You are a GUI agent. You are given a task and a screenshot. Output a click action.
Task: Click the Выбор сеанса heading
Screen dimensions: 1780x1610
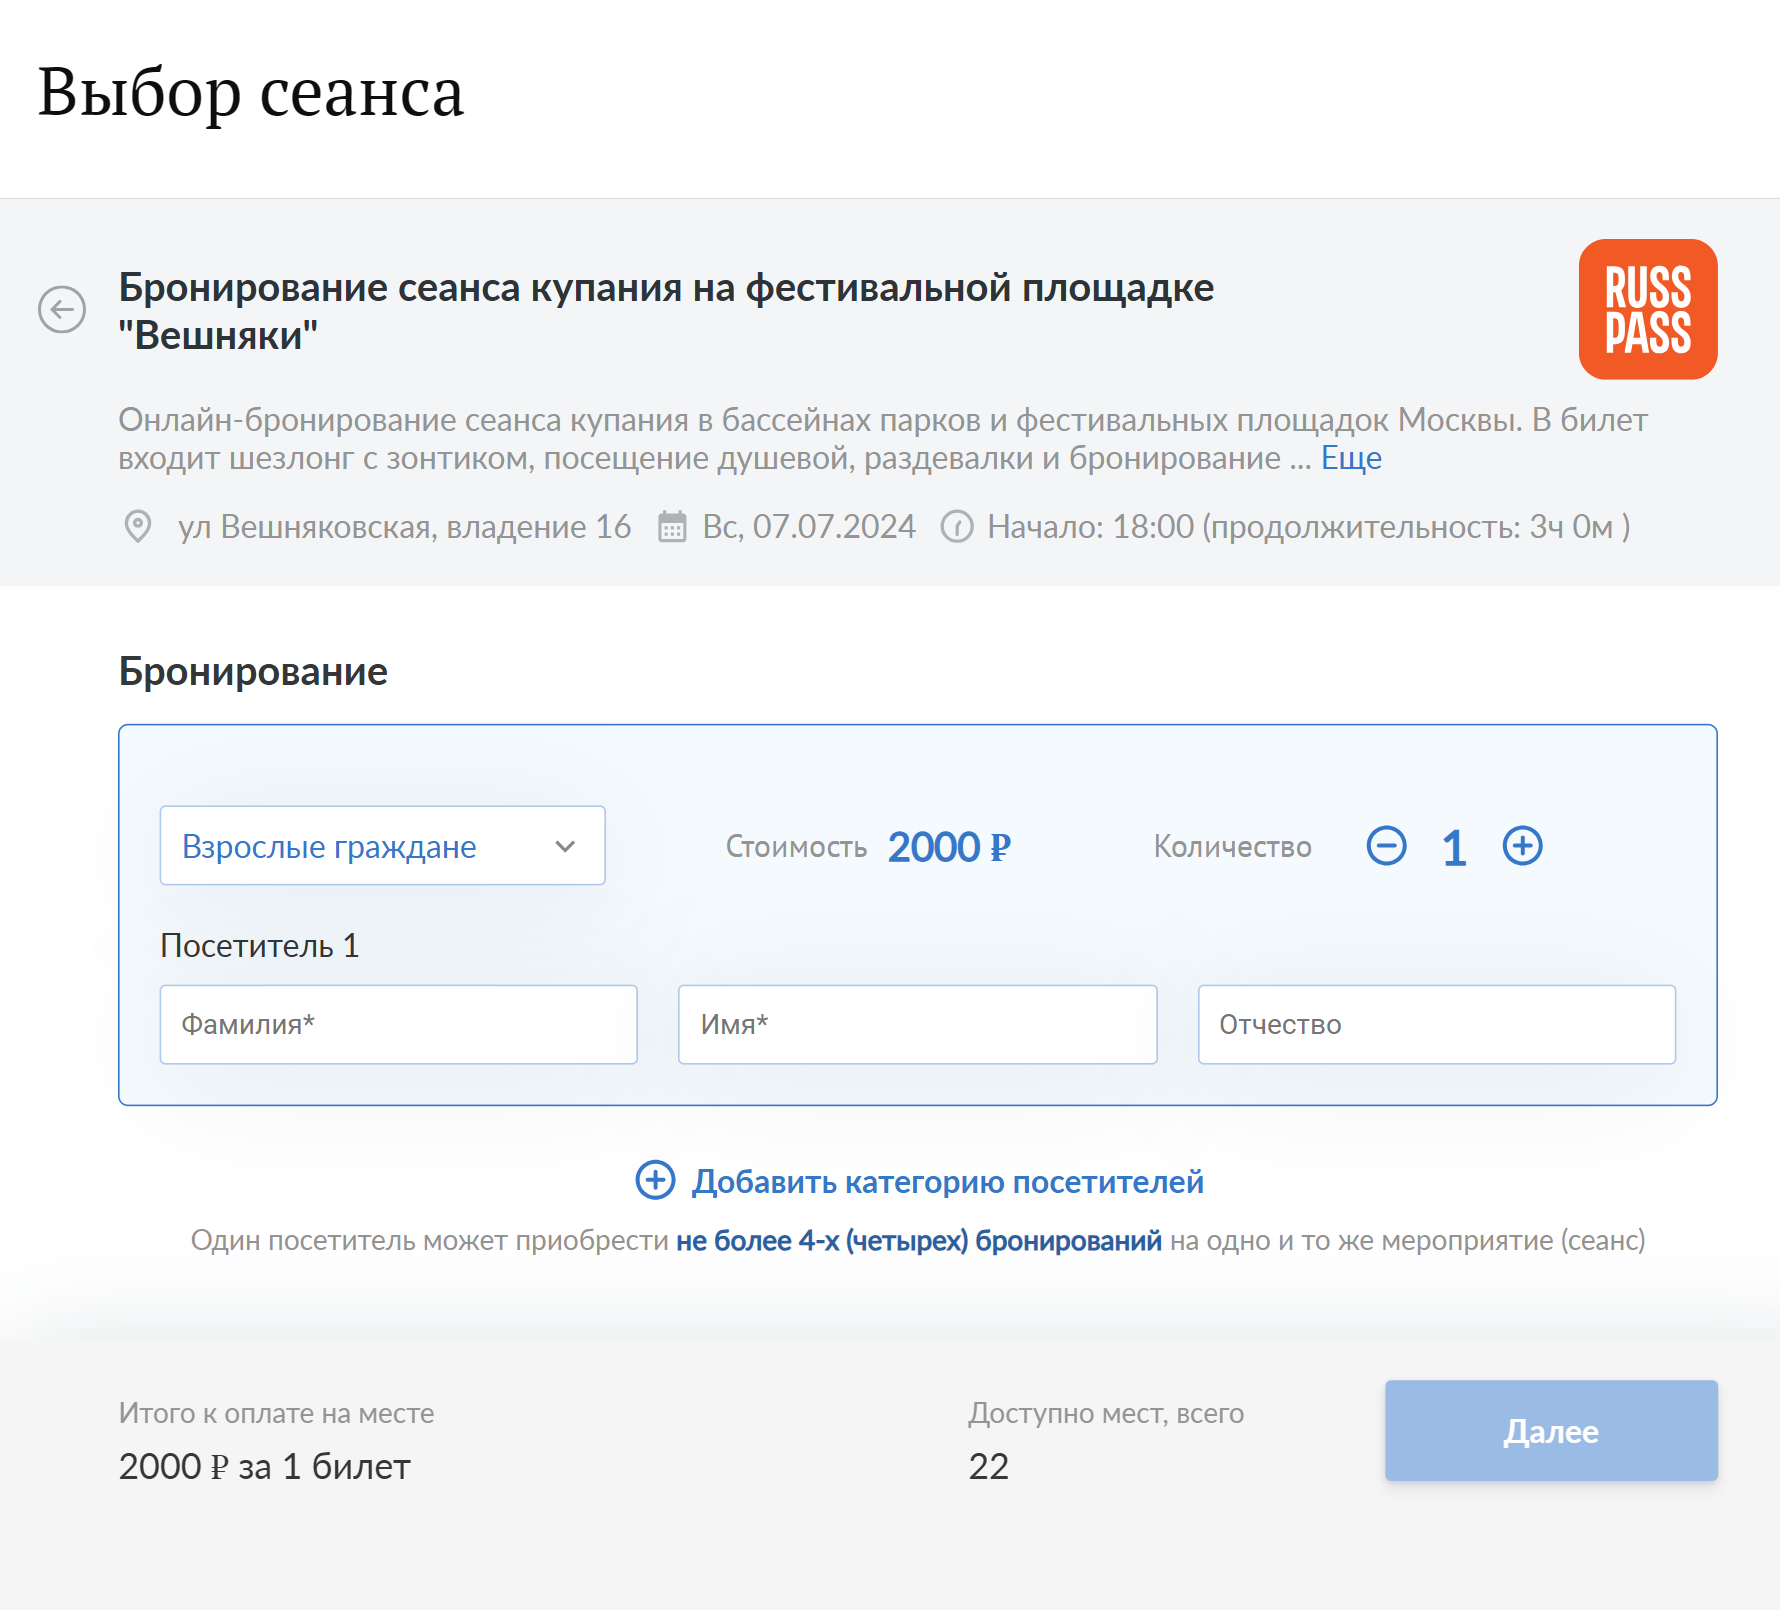pos(250,92)
